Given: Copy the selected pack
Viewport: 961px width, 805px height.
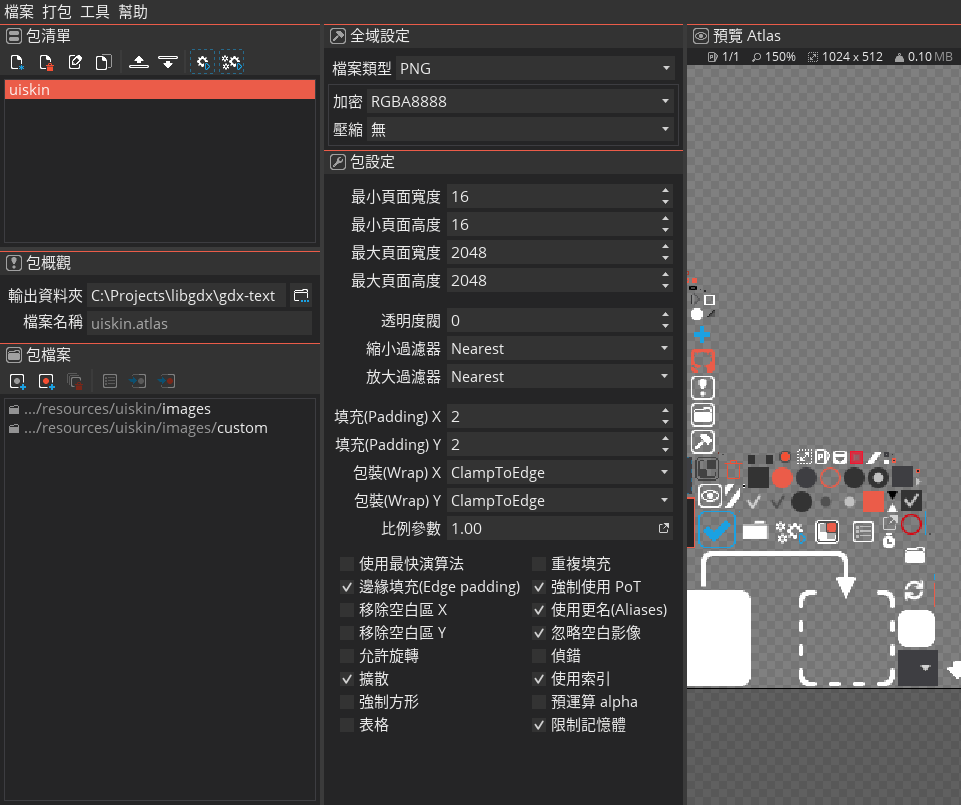Looking at the screenshot, I should coord(104,62).
